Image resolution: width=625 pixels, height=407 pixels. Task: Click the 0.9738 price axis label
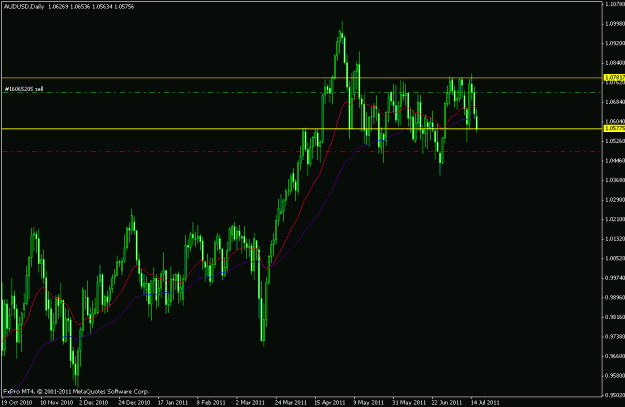615,336
